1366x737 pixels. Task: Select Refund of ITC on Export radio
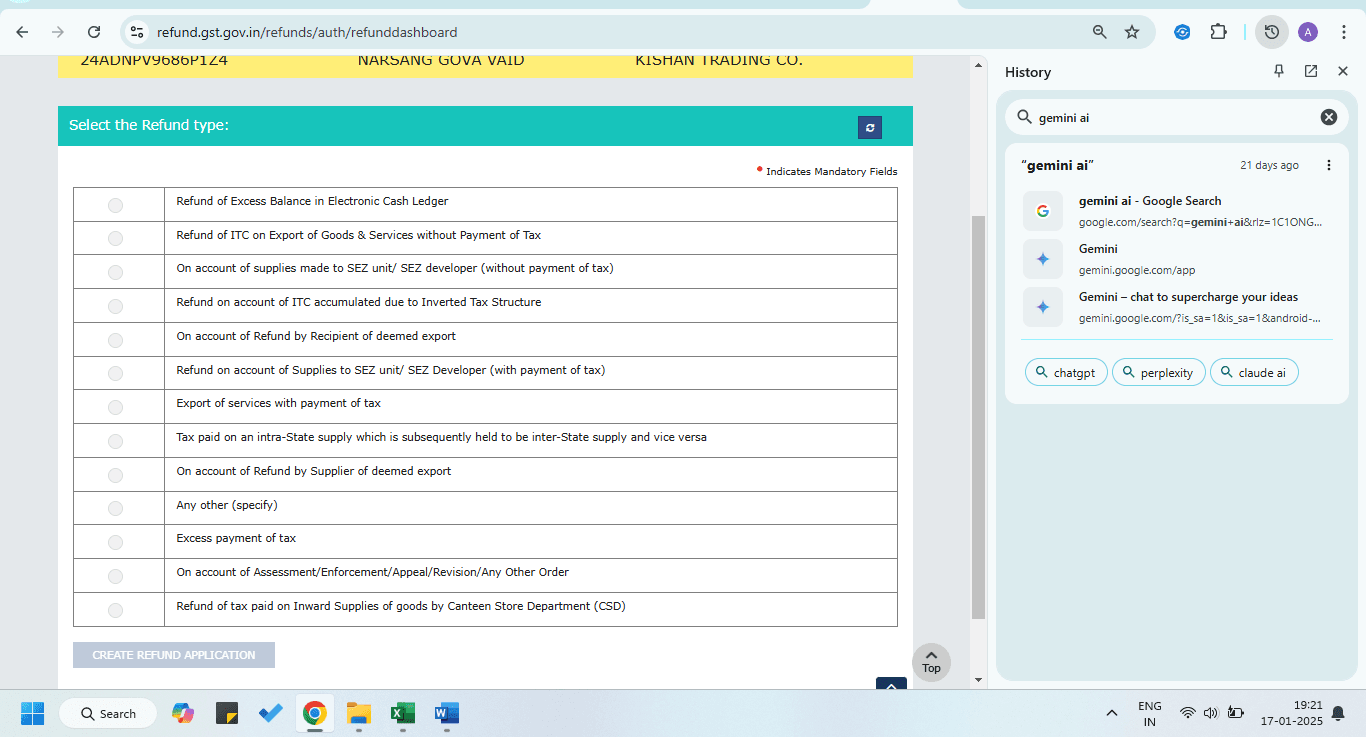coord(115,238)
